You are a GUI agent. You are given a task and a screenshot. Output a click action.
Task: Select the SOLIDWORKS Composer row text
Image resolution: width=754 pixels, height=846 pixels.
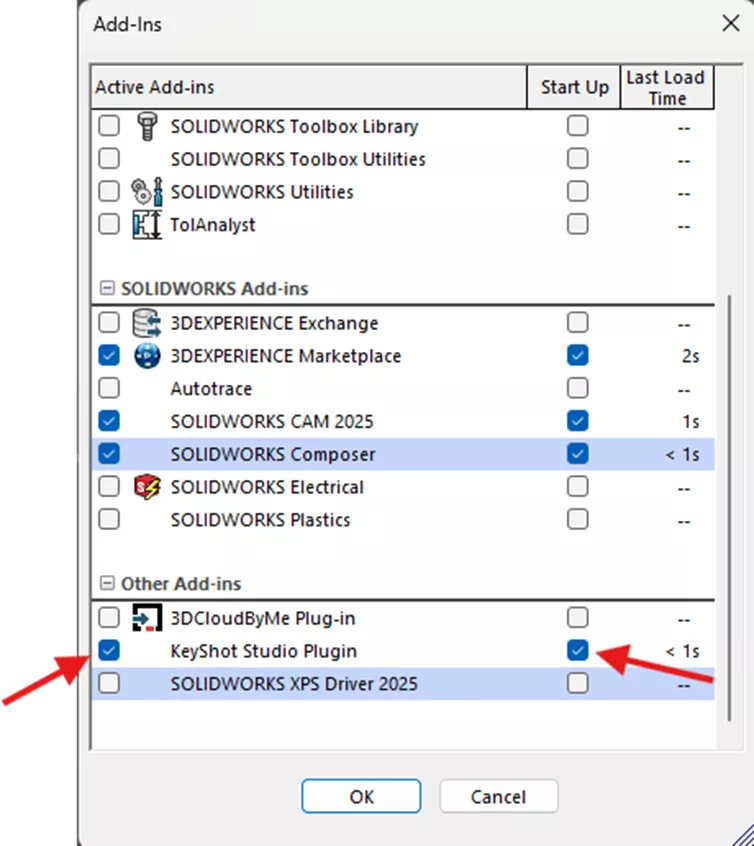(x=273, y=454)
